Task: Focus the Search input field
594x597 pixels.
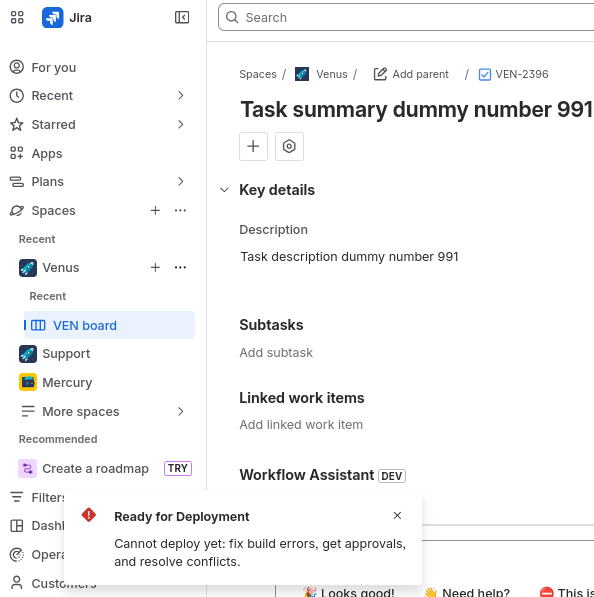Action: pyautogui.click(x=406, y=18)
